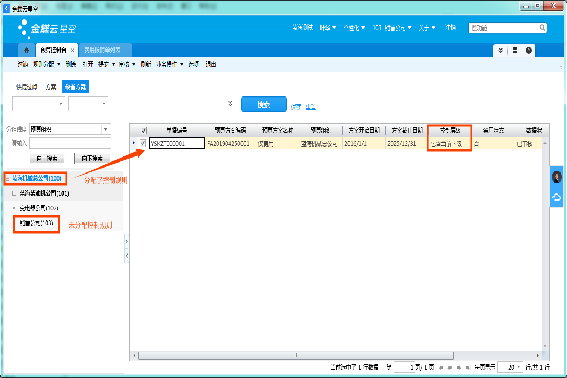Click the search upward button
This screenshot has height=378, width=567.
pos(47,158)
